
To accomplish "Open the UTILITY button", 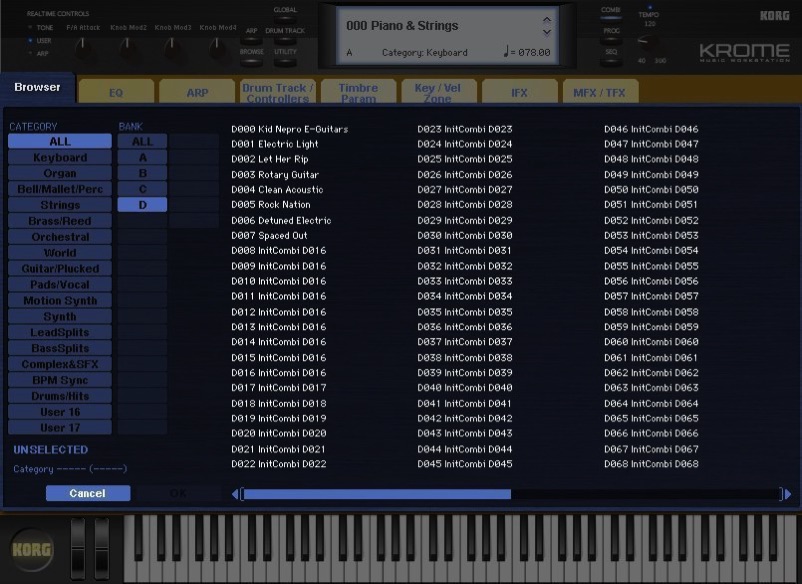I will point(285,62).
